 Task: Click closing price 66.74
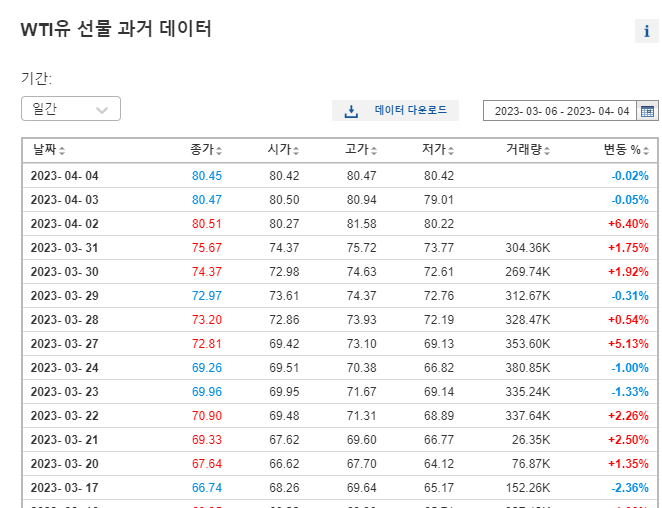point(207,489)
